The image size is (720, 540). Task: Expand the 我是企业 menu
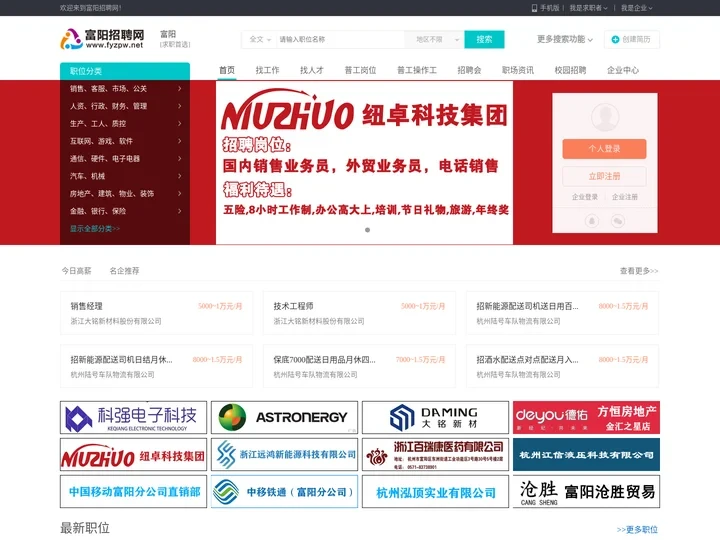click(636, 8)
